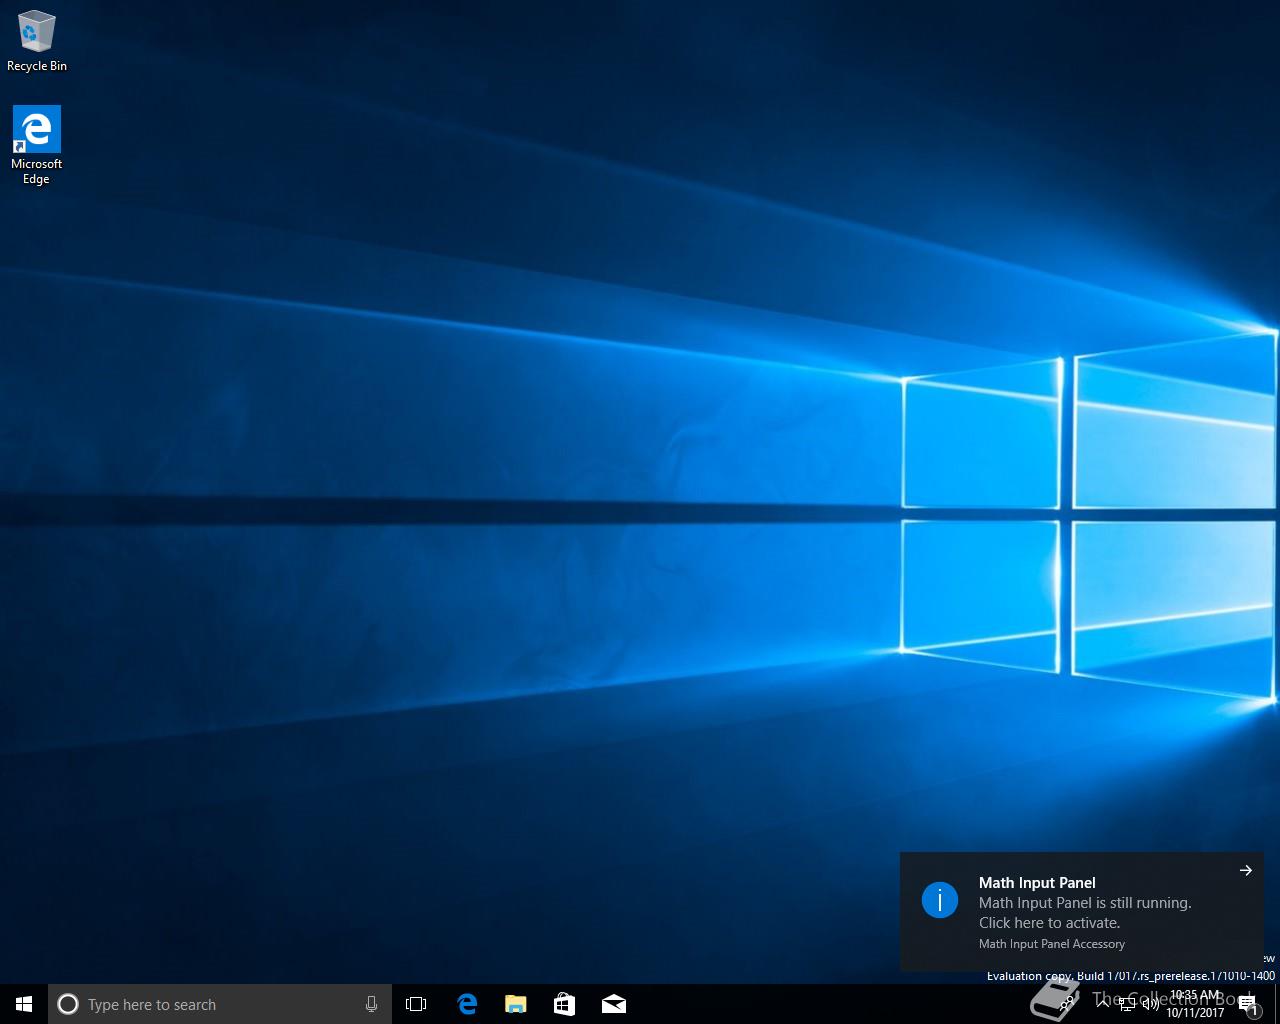
Task: Open the Store from the taskbar
Action: [565, 1004]
